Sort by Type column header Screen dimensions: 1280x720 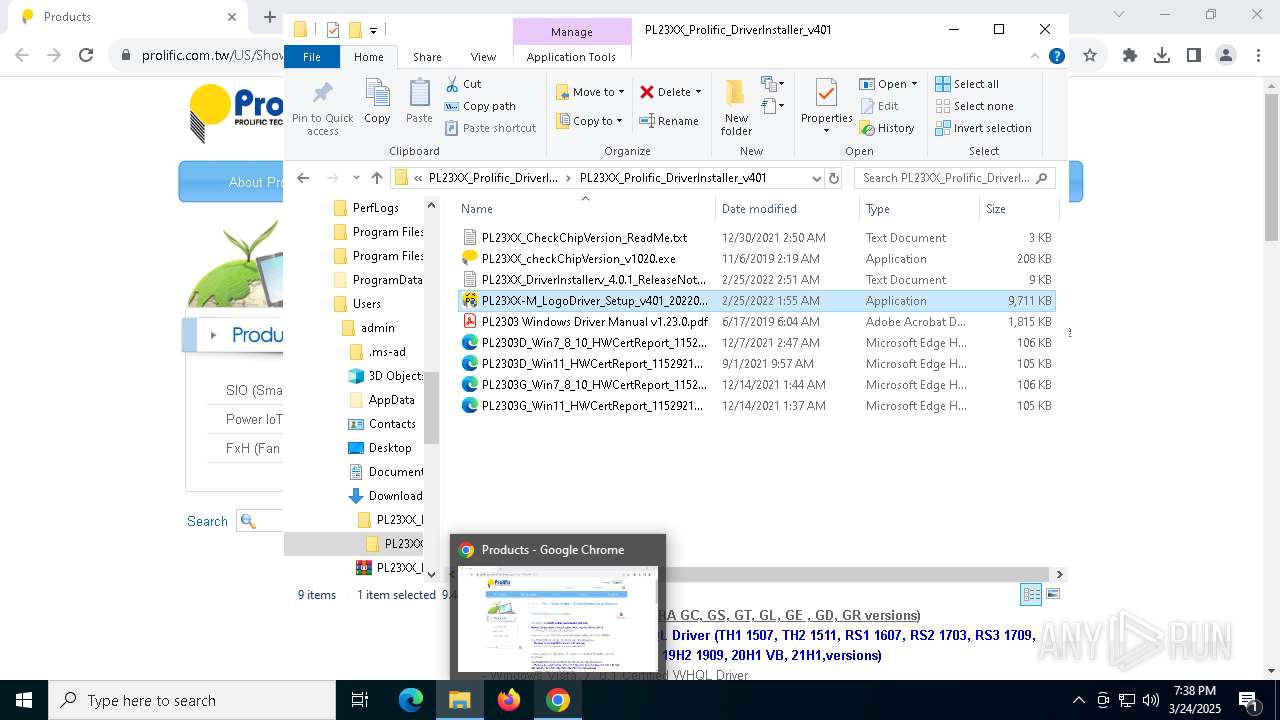pyautogui.click(x=919, y=209)
